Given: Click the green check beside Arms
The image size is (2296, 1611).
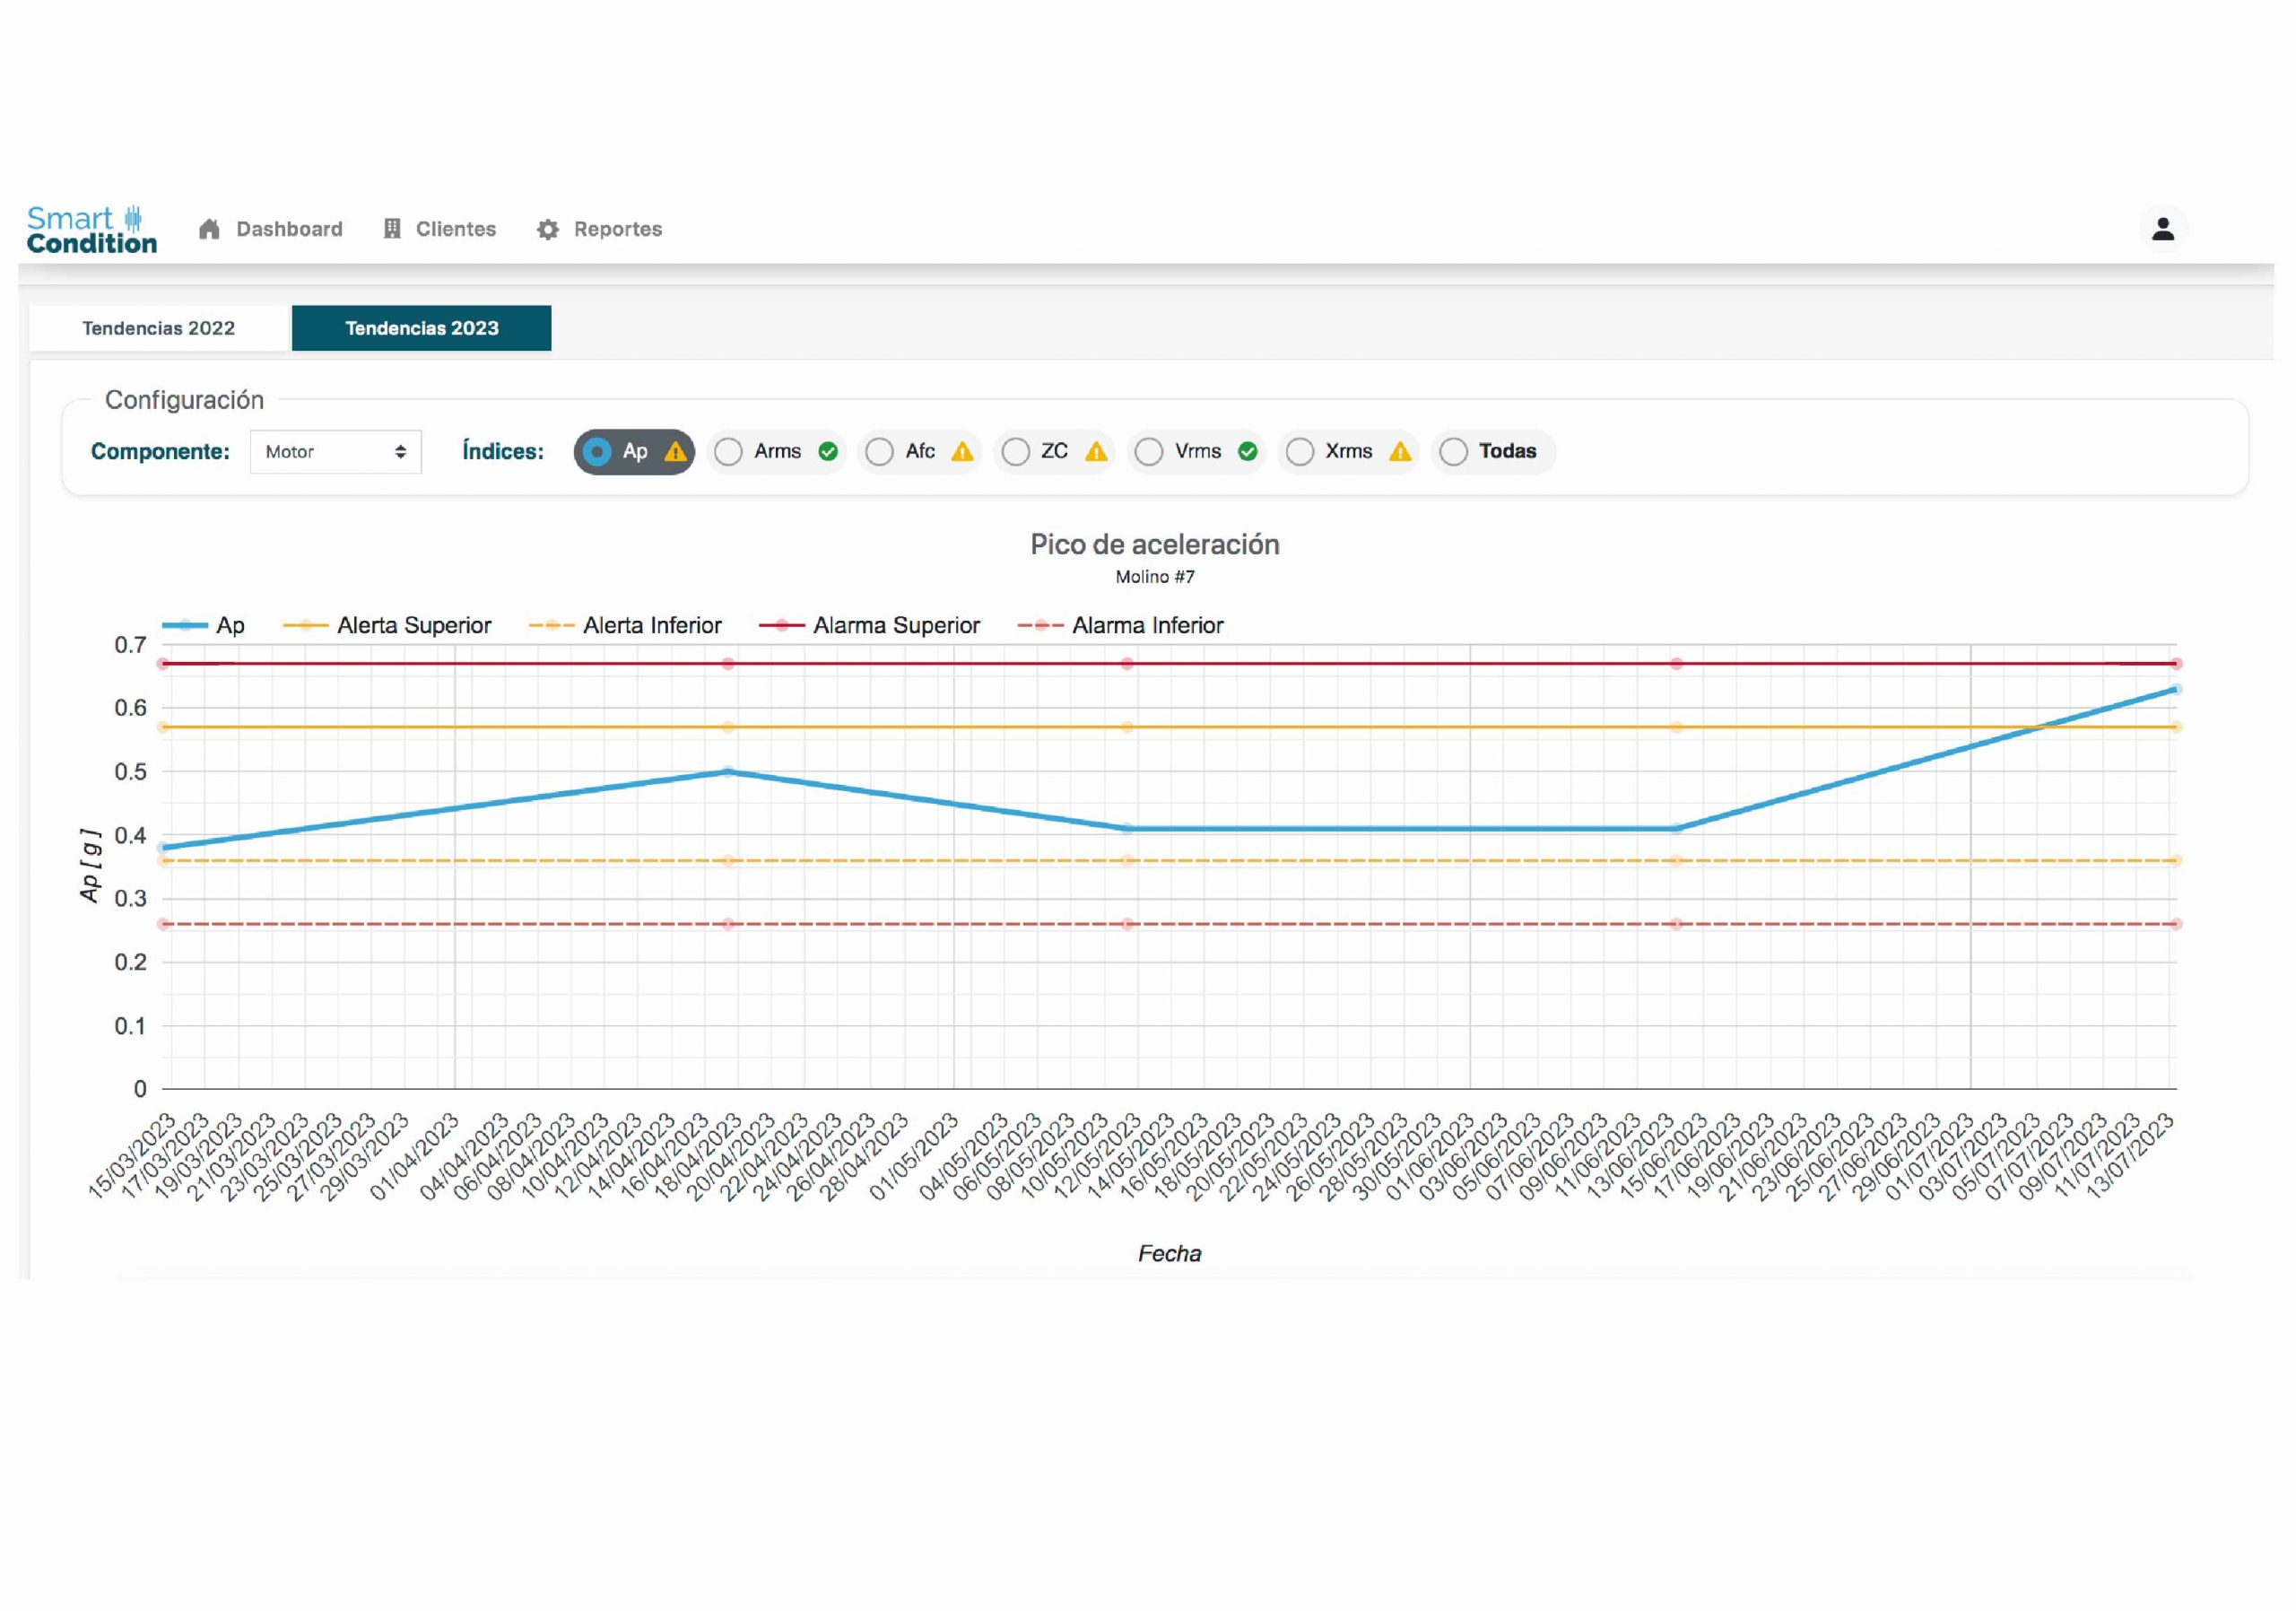Looking at the screenshot, I should [x=828, y=452].
